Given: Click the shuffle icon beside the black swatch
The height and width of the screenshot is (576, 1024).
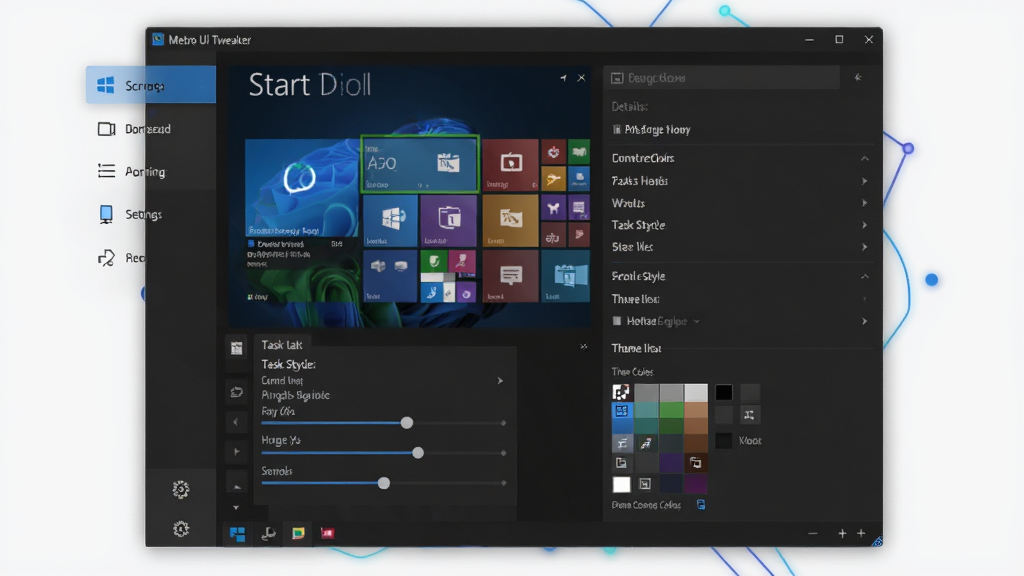Looking at the screenshot, I should [x=749, y=415].
